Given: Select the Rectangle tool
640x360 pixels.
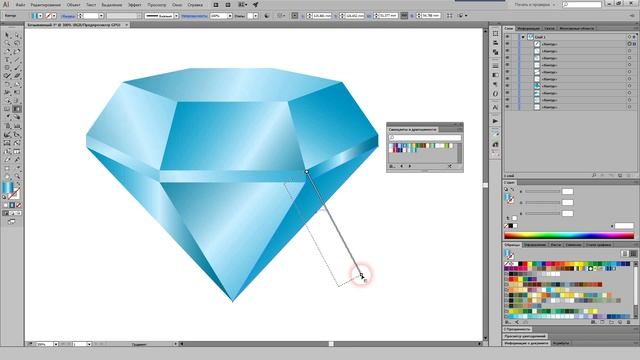Looking at the screenshot, I should point(7,68).
